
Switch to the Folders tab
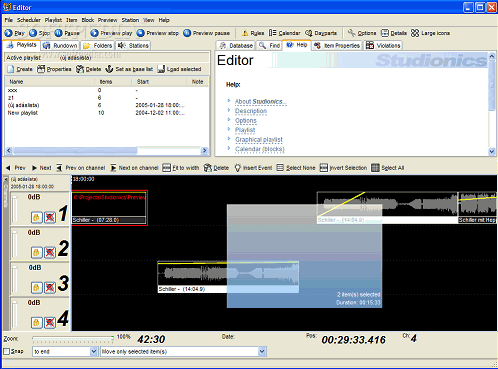point(98,45)
